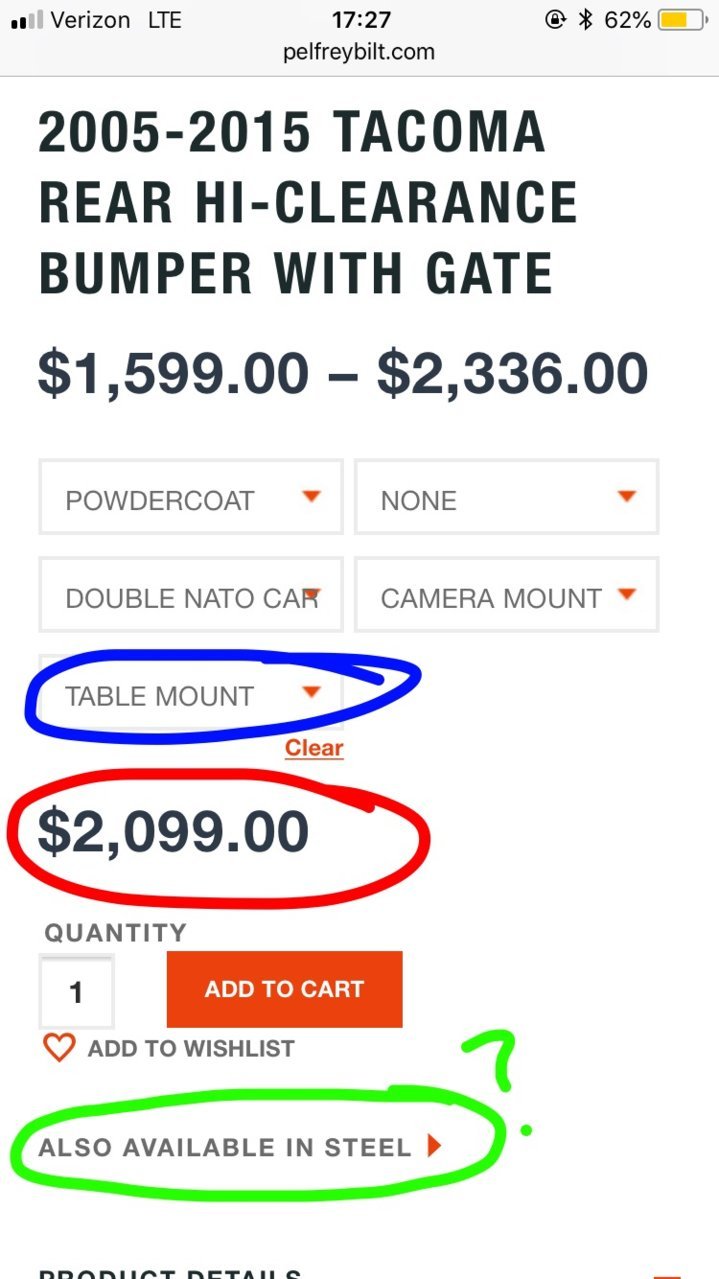Tap the battery indicator in status bar

(685, 20)
